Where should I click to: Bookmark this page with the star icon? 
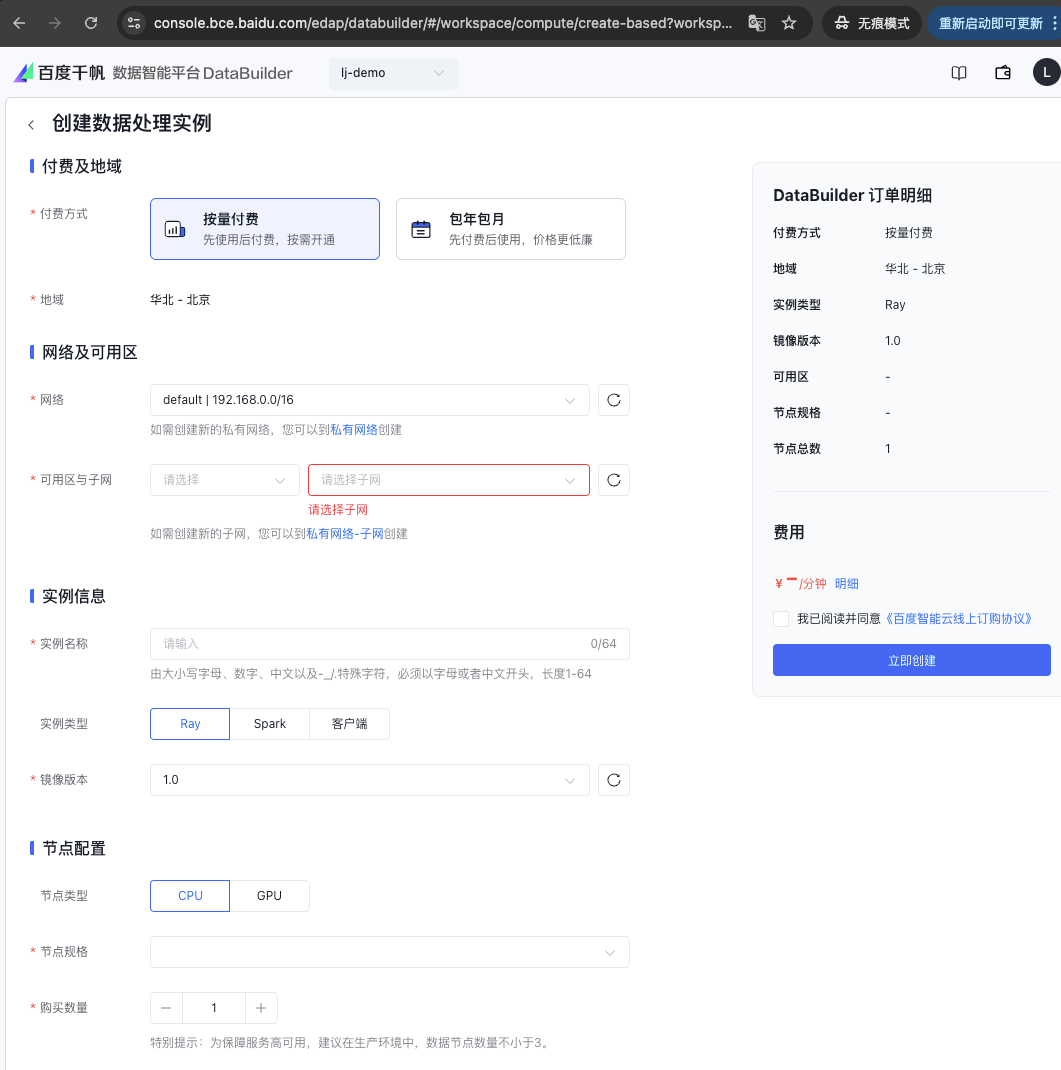coord(789,23)
